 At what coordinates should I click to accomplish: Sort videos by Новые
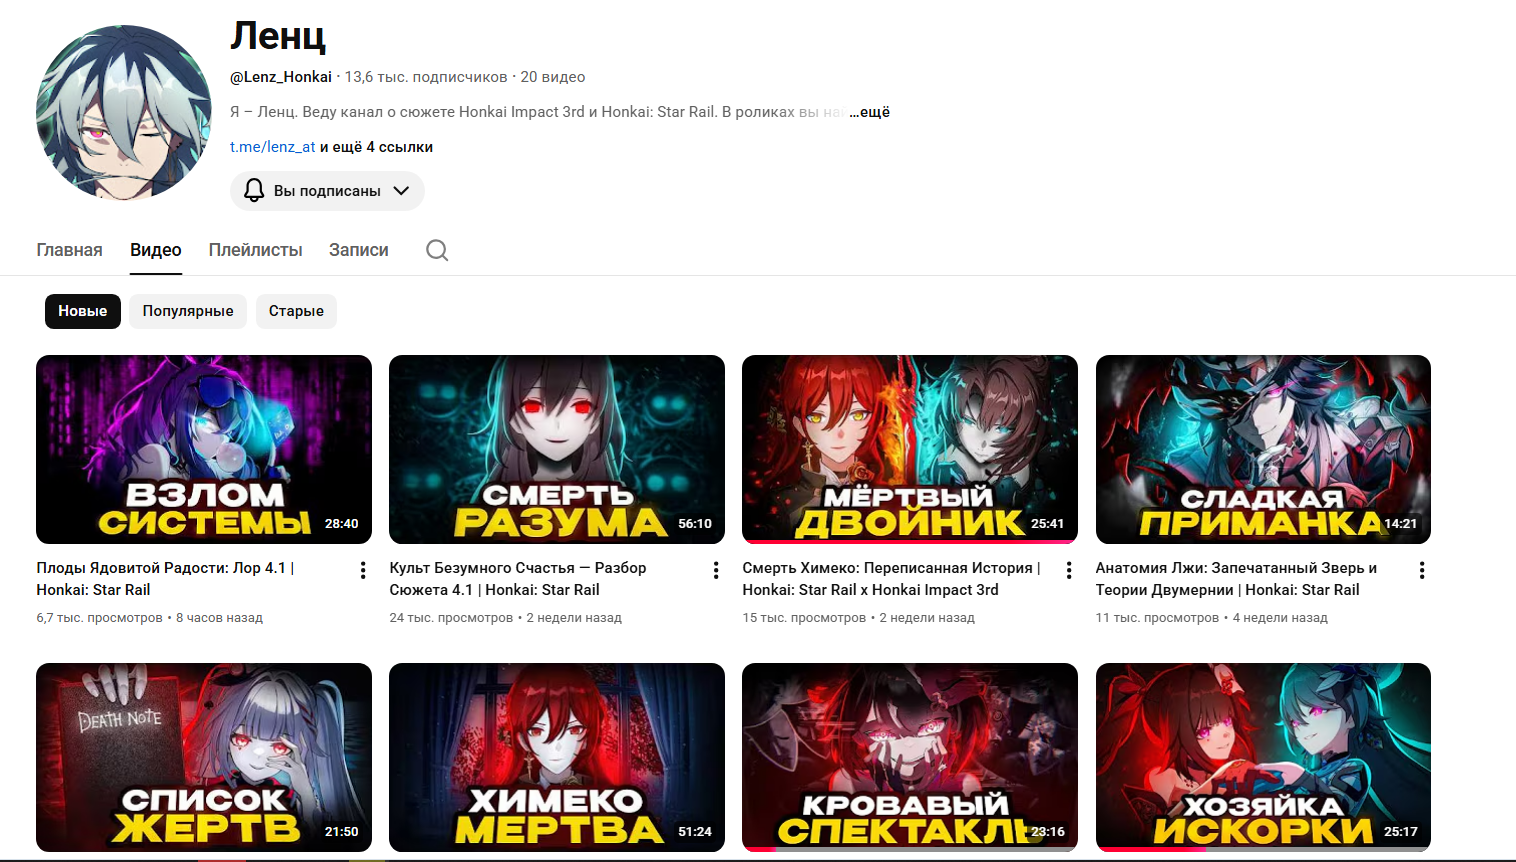tap(83, 311)
